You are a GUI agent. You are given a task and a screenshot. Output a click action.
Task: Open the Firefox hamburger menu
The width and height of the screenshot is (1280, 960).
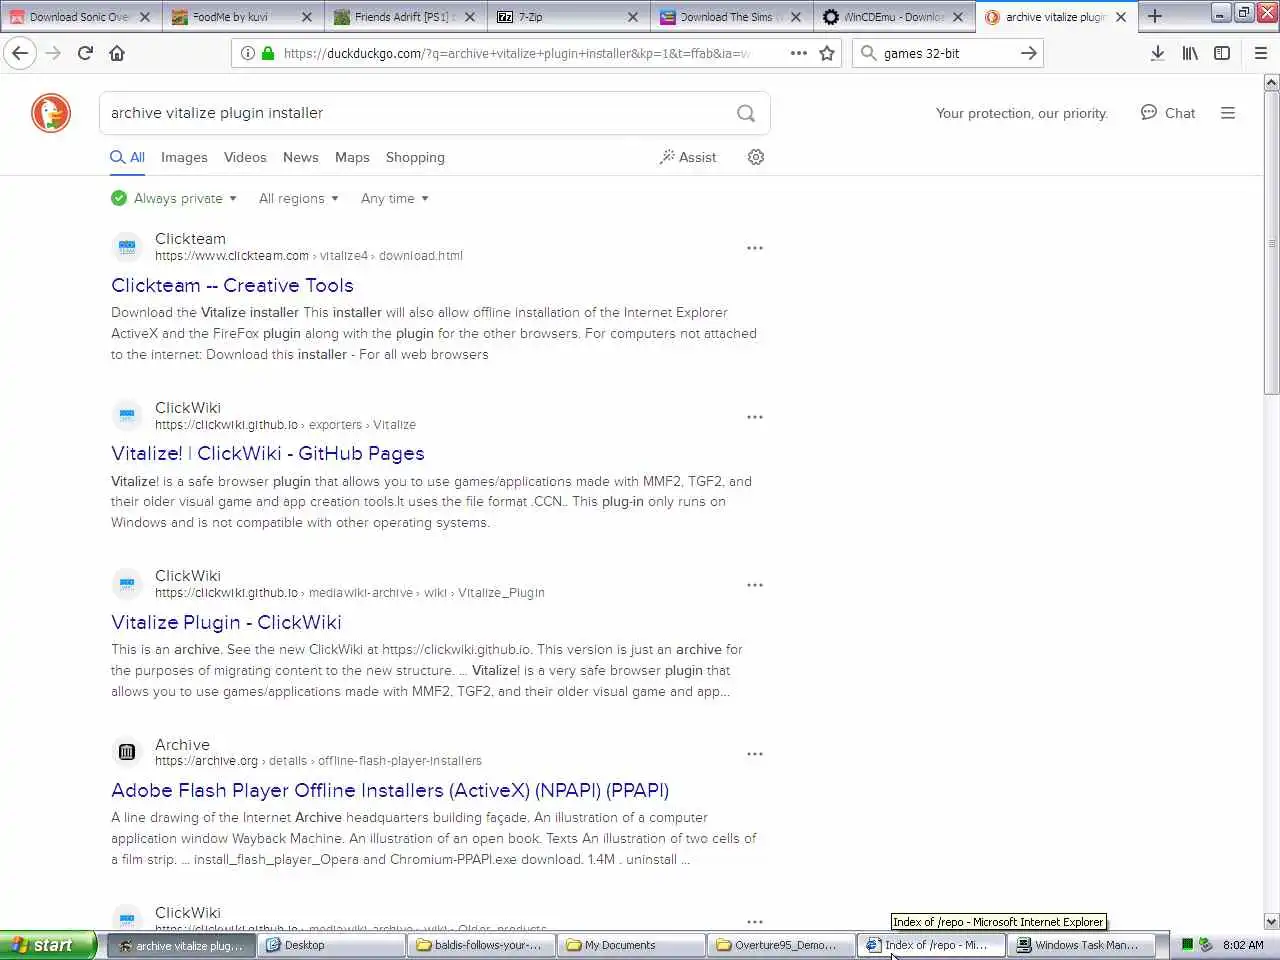click(1261, 53)
